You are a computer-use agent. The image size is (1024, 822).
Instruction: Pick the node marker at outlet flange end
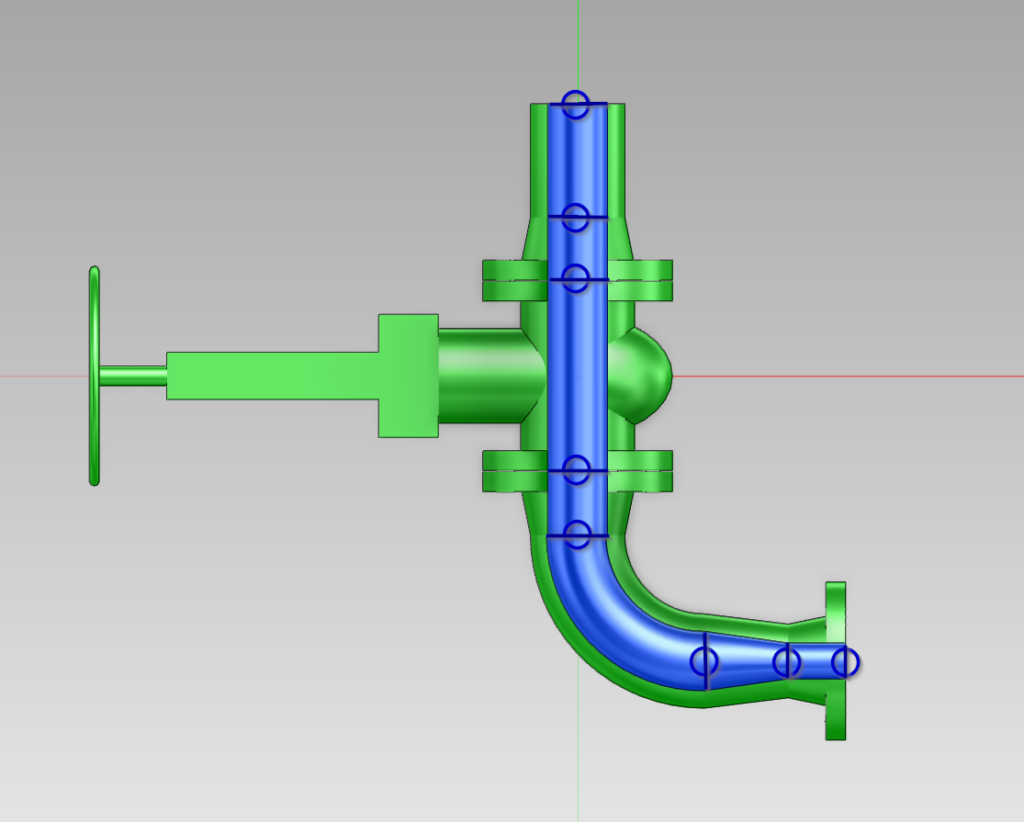tap(845, 661)
